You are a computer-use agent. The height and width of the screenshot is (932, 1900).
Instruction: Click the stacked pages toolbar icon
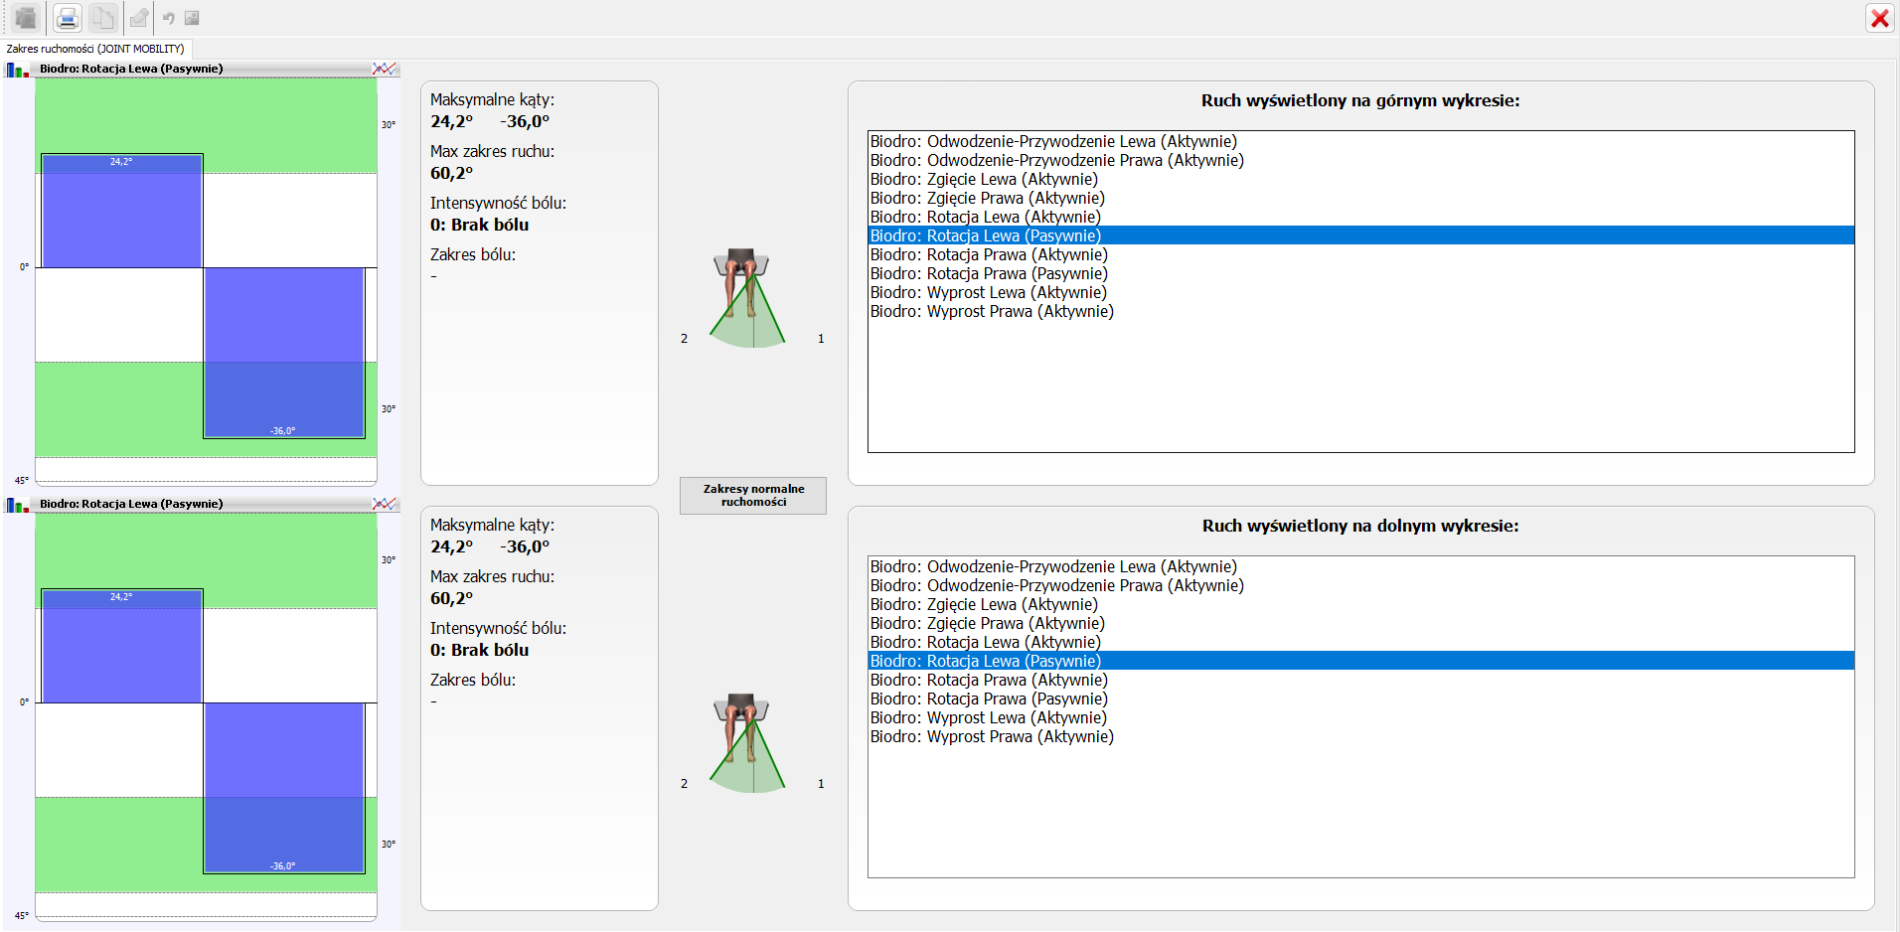(27, 17)
